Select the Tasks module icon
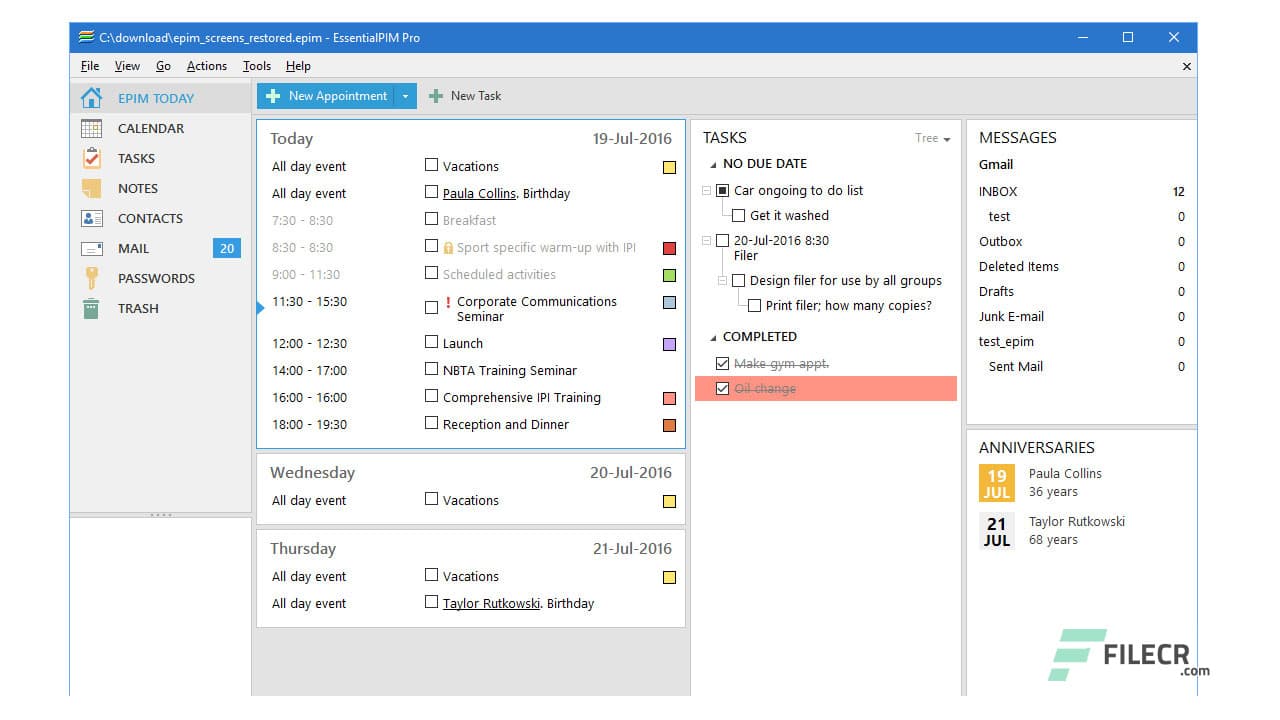The width and height of the screenshot is (1280, 720). (91, 158)
